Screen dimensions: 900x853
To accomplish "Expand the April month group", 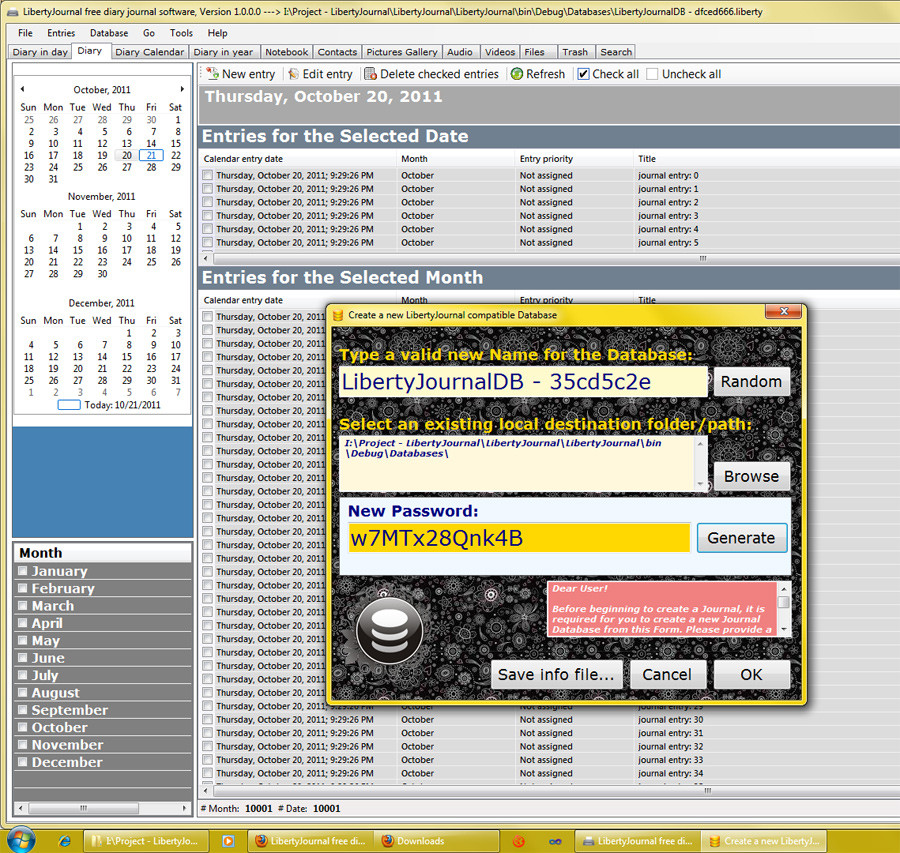I will point(23,623).
